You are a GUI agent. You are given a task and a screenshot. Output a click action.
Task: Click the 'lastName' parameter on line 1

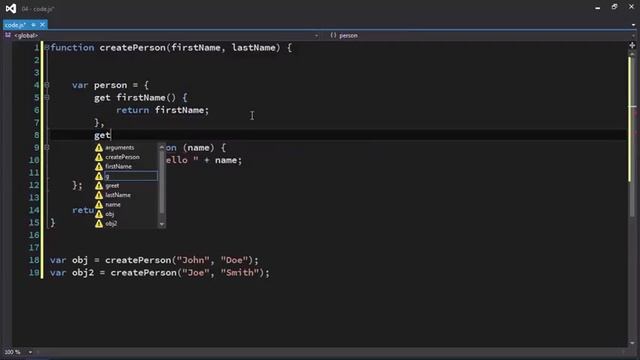pyautogui.click(x=253, y=48)
